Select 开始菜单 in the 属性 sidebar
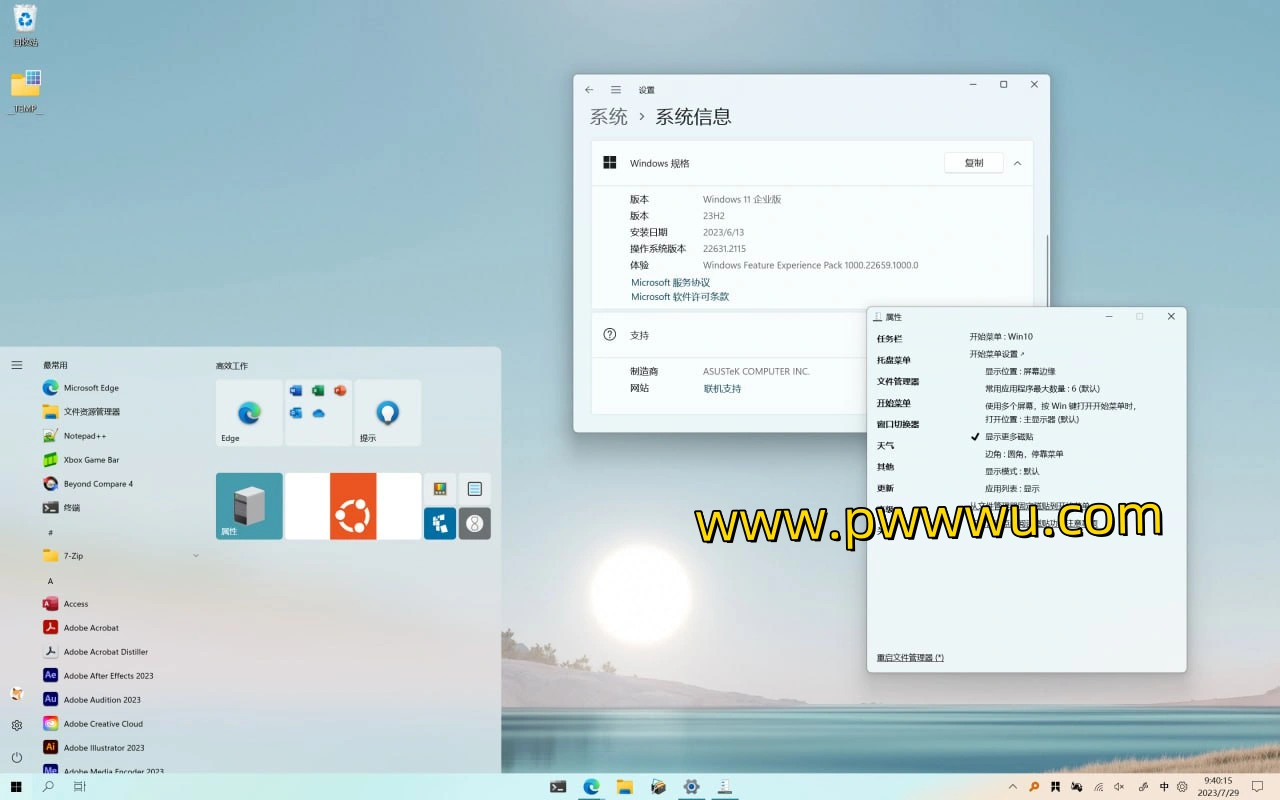Screen dimensions: 1280x800 click(x=894, y=403)
